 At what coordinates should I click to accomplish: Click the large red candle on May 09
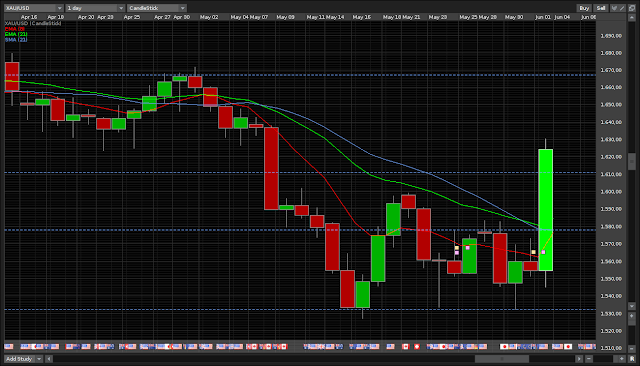[x=271, y=168]
